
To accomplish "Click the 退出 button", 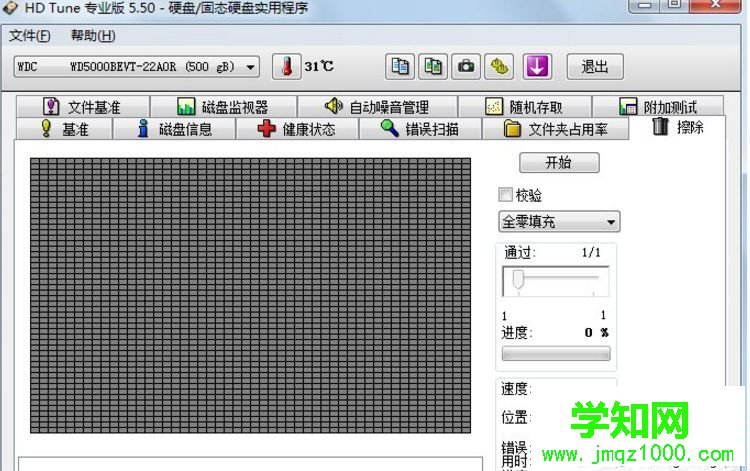I will [x=595, y=66].
